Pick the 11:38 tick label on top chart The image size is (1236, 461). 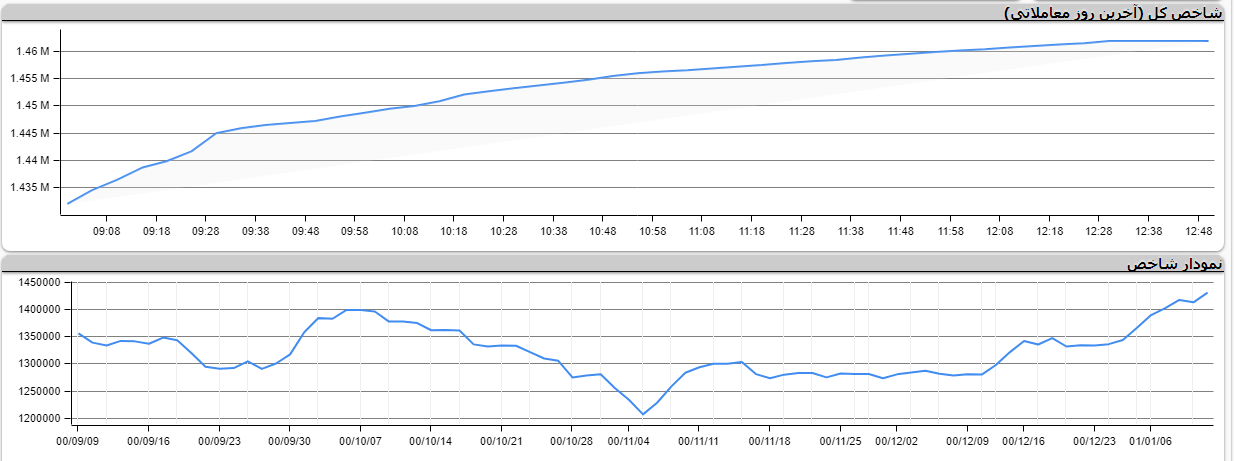(850, 231)
